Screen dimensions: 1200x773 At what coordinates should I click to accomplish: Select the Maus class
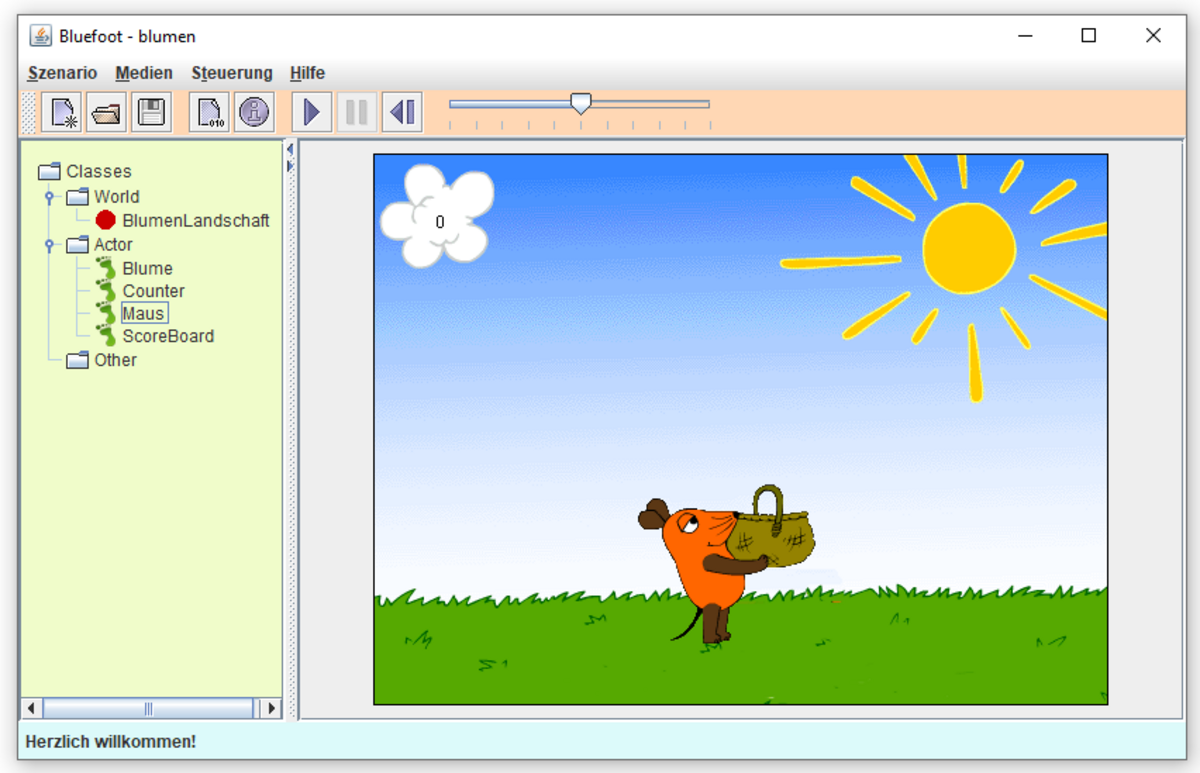point(144,313)
